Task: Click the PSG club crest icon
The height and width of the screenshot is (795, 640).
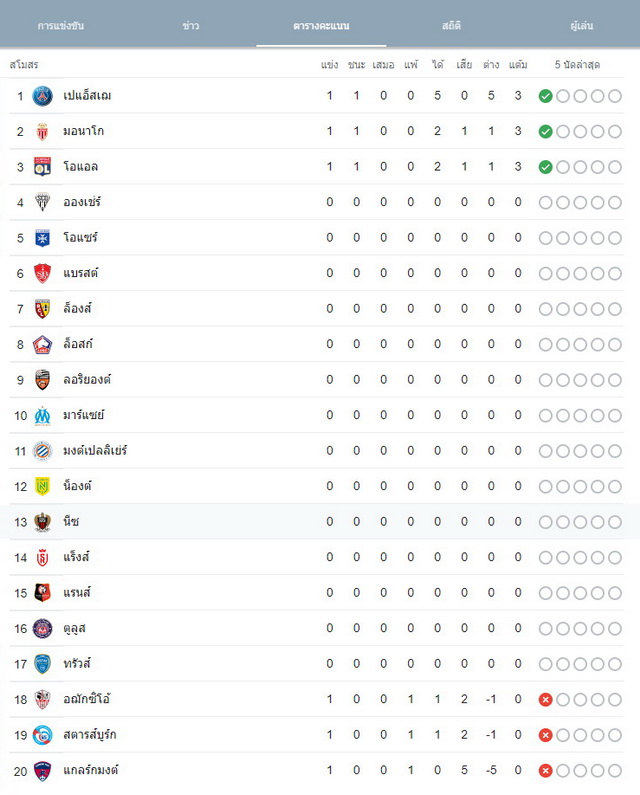Action: [x=43, y=96]
